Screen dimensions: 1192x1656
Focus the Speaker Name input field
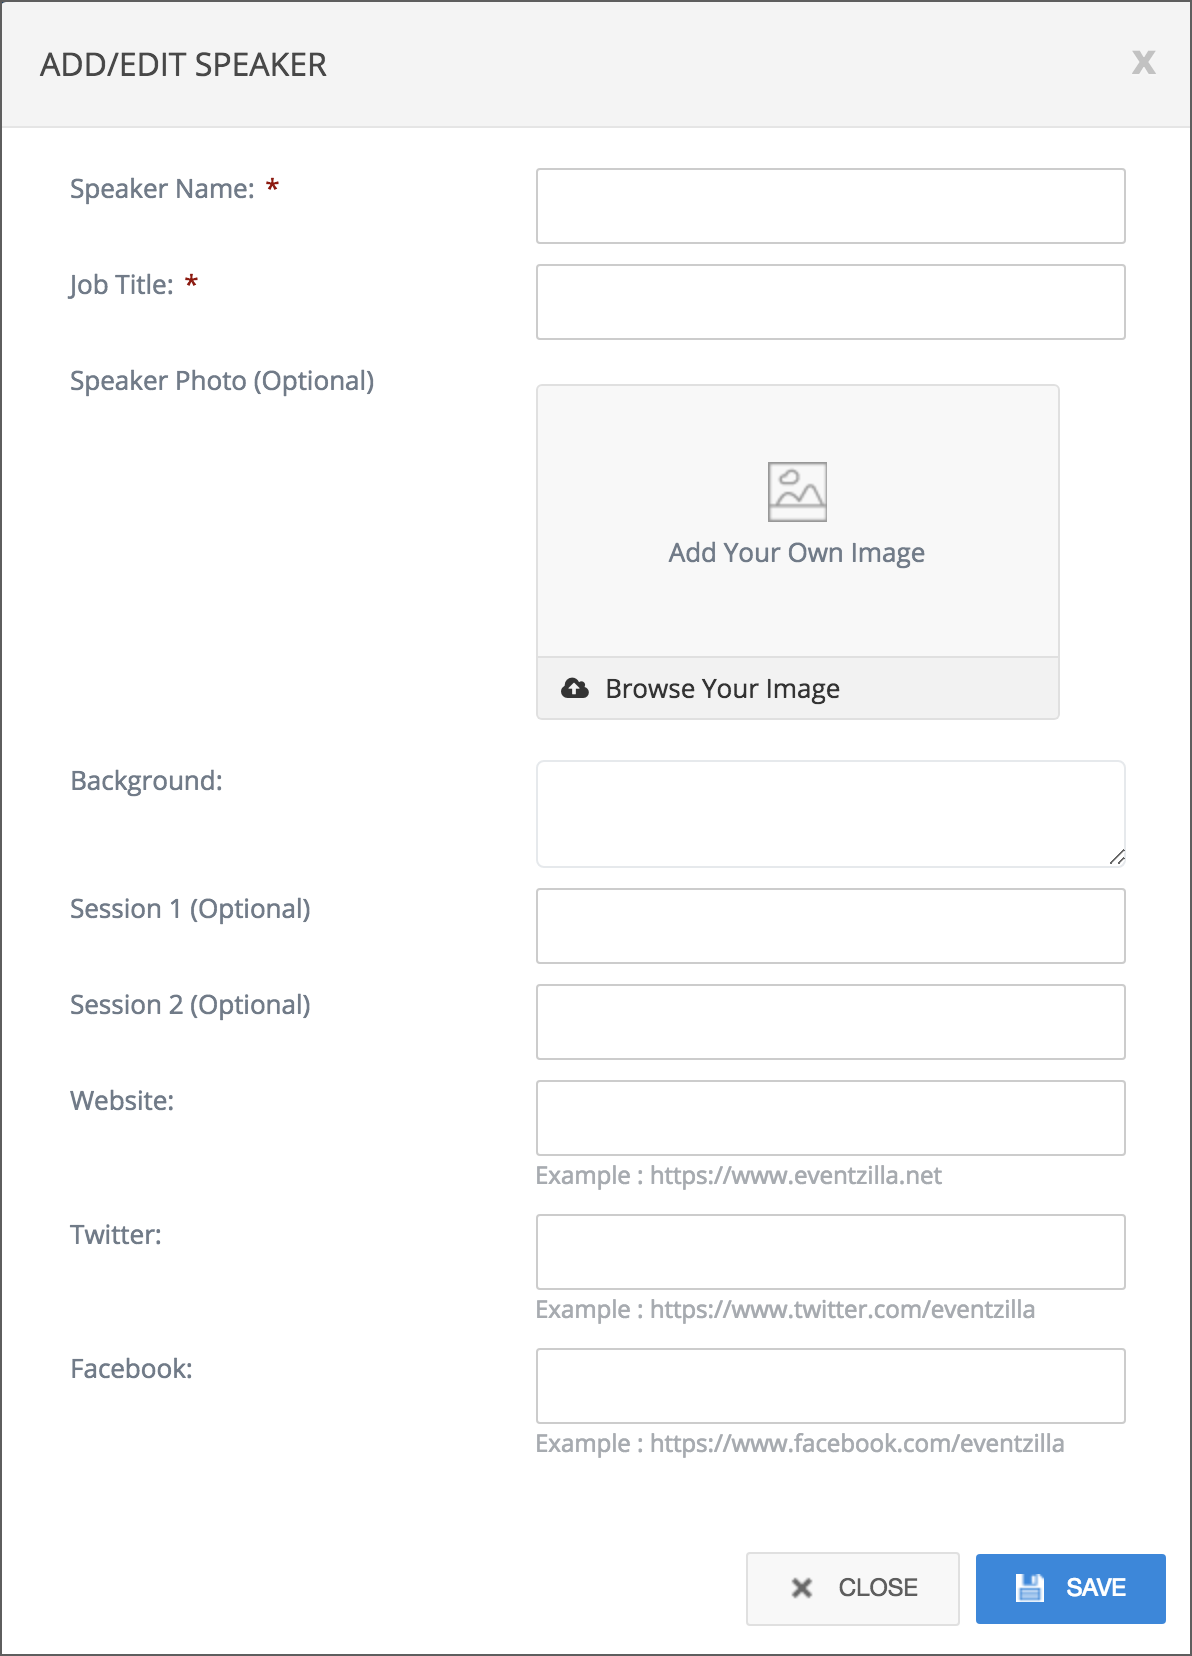pos(830,206)
